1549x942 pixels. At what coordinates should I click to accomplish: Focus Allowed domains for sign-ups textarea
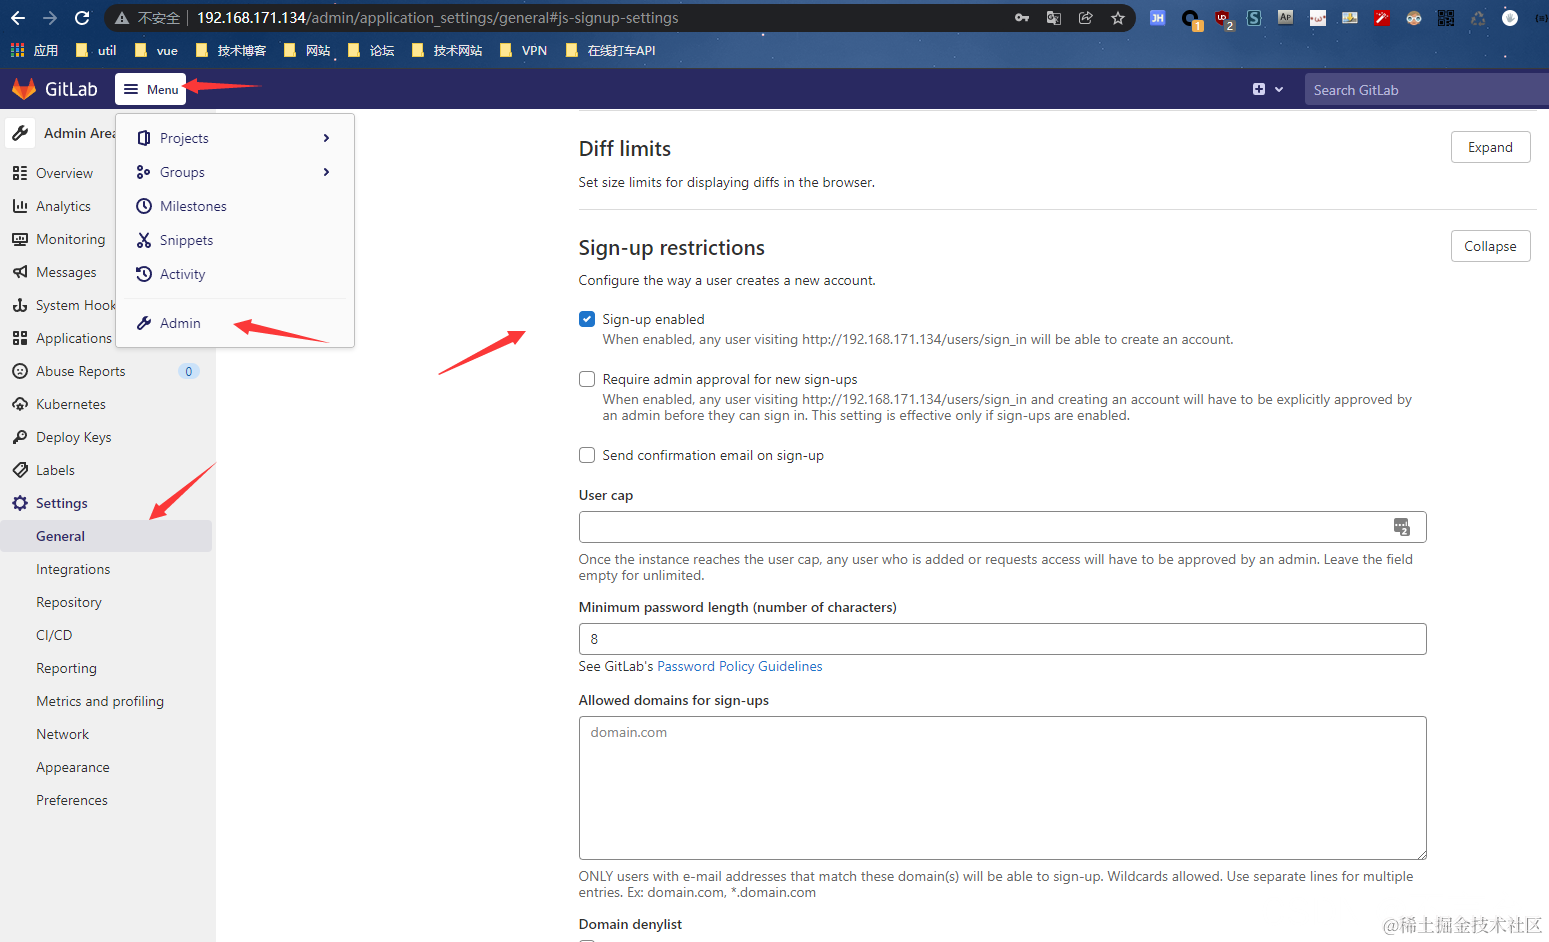pos(1002,788)
